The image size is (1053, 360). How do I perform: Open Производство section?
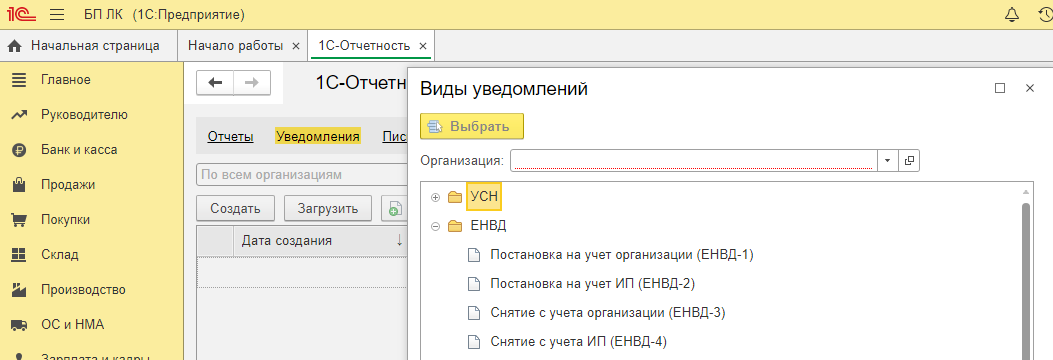click(x=83, y=289)
